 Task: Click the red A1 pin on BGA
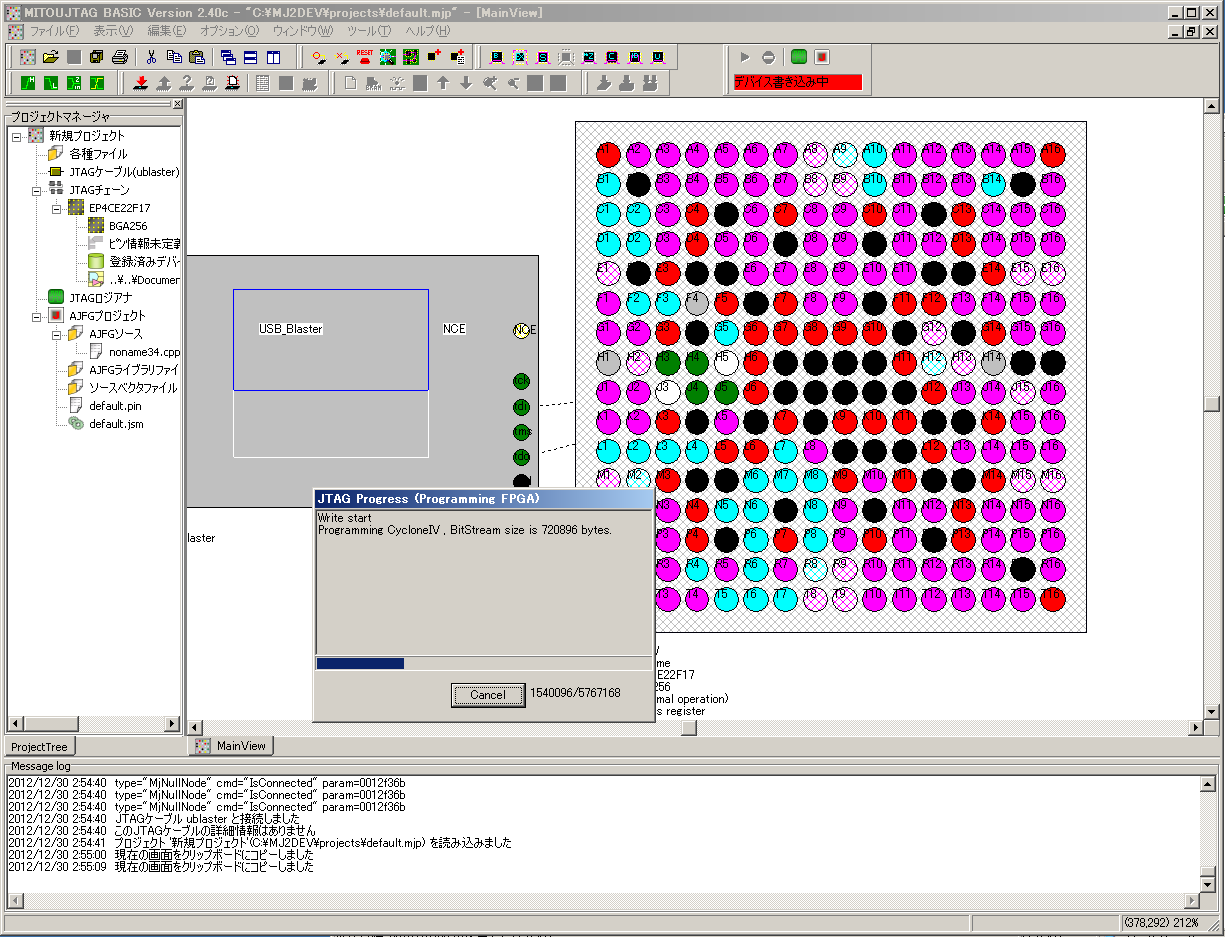[x=607, y=154]
